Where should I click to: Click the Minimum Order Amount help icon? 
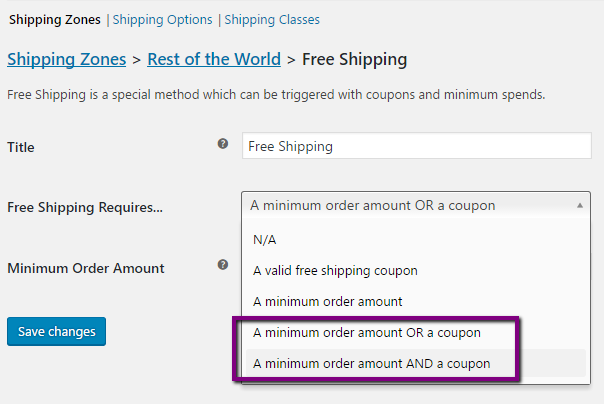[x=223, y=266]
